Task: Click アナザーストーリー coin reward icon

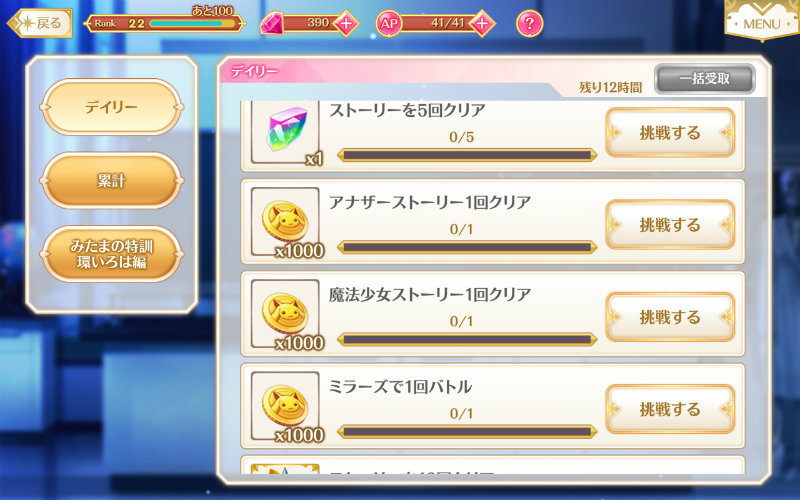Action: pos(286,221)
